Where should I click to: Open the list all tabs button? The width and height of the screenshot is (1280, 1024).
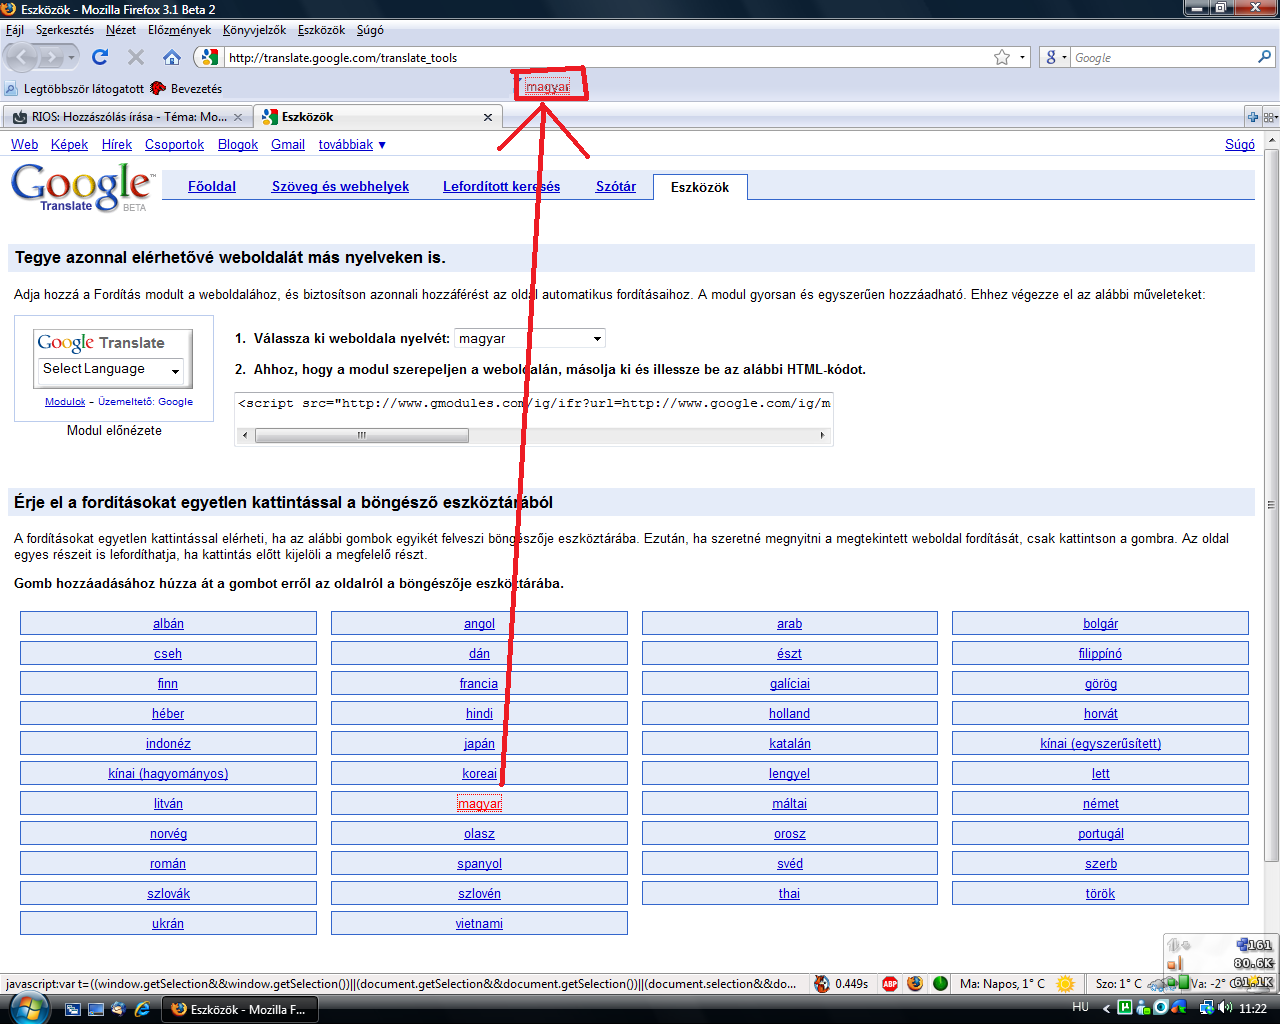[1270, 117]
